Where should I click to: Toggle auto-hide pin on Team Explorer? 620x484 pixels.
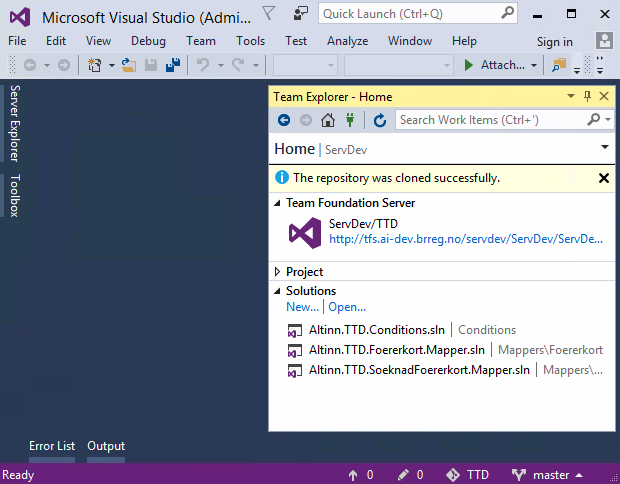[587, 97]
